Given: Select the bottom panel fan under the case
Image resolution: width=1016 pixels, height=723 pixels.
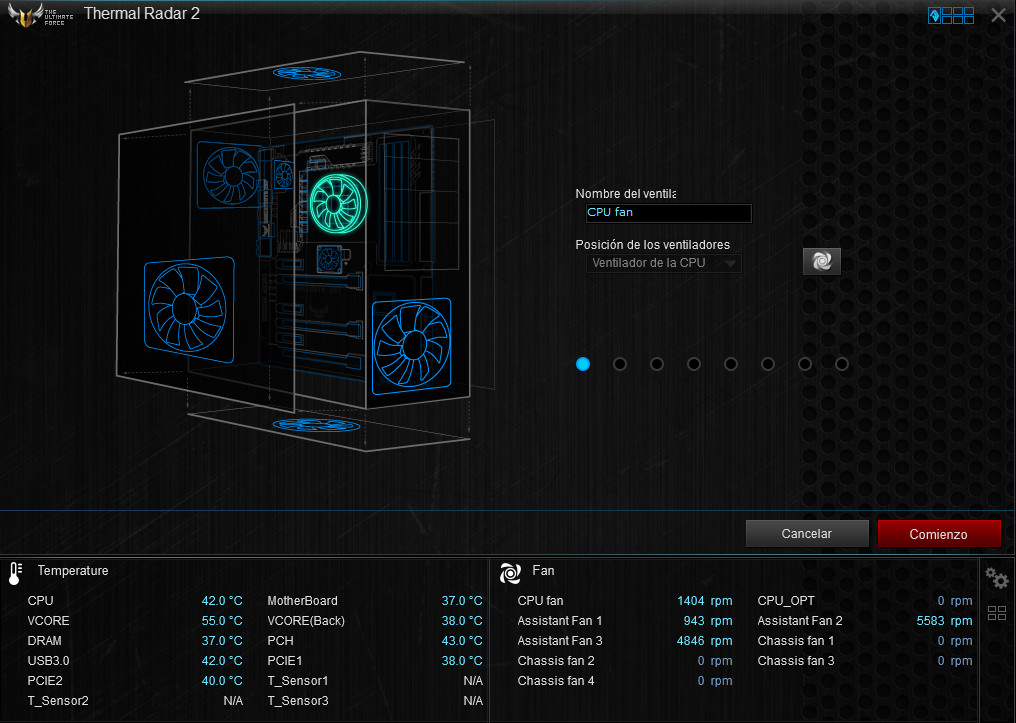Looking at the screenshot, I should pyautogui.click(x=316, y=426).
